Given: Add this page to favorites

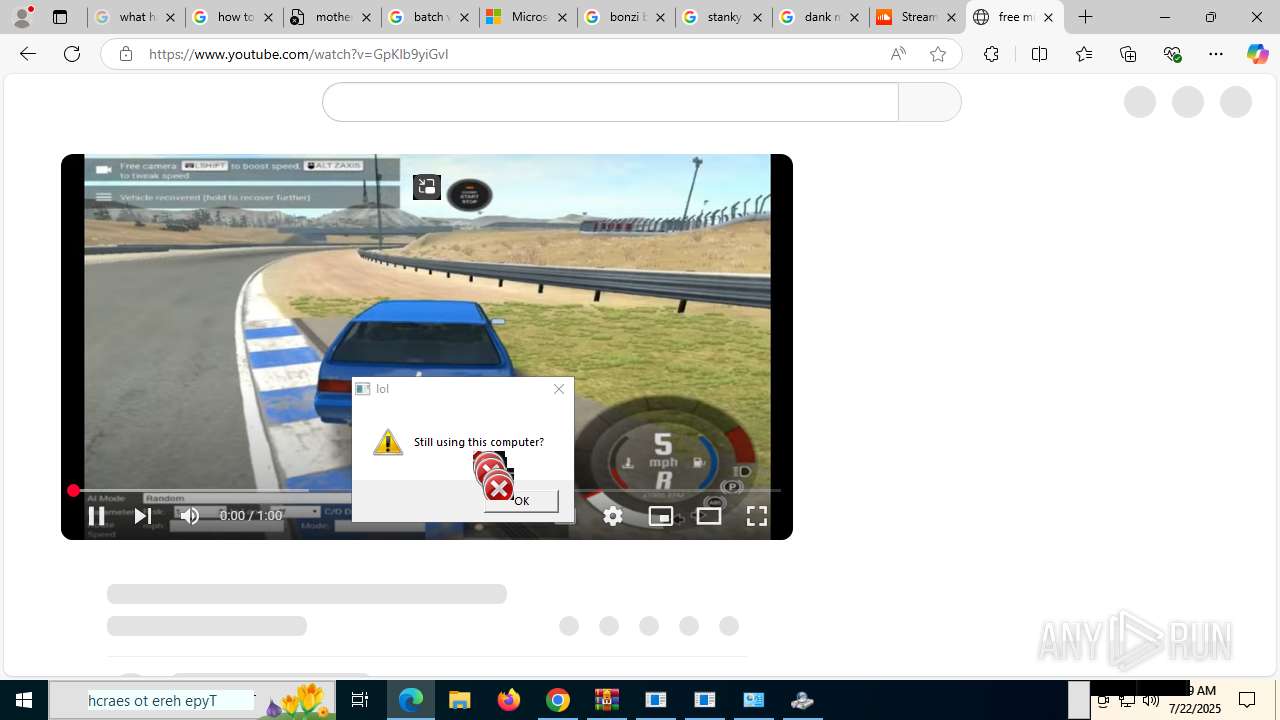Looking at the screenshot, I should tap(937, 54).
